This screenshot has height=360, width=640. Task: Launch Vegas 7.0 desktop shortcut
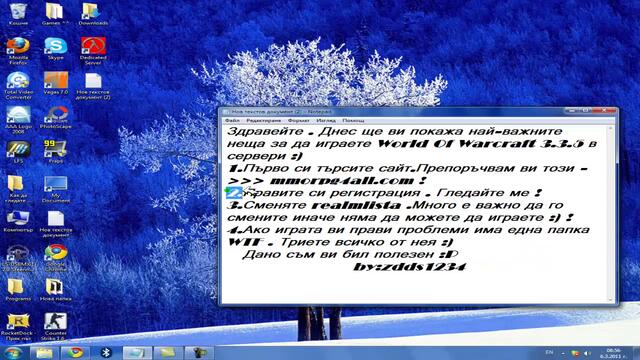pyautogui.click(x=56, y=84)
